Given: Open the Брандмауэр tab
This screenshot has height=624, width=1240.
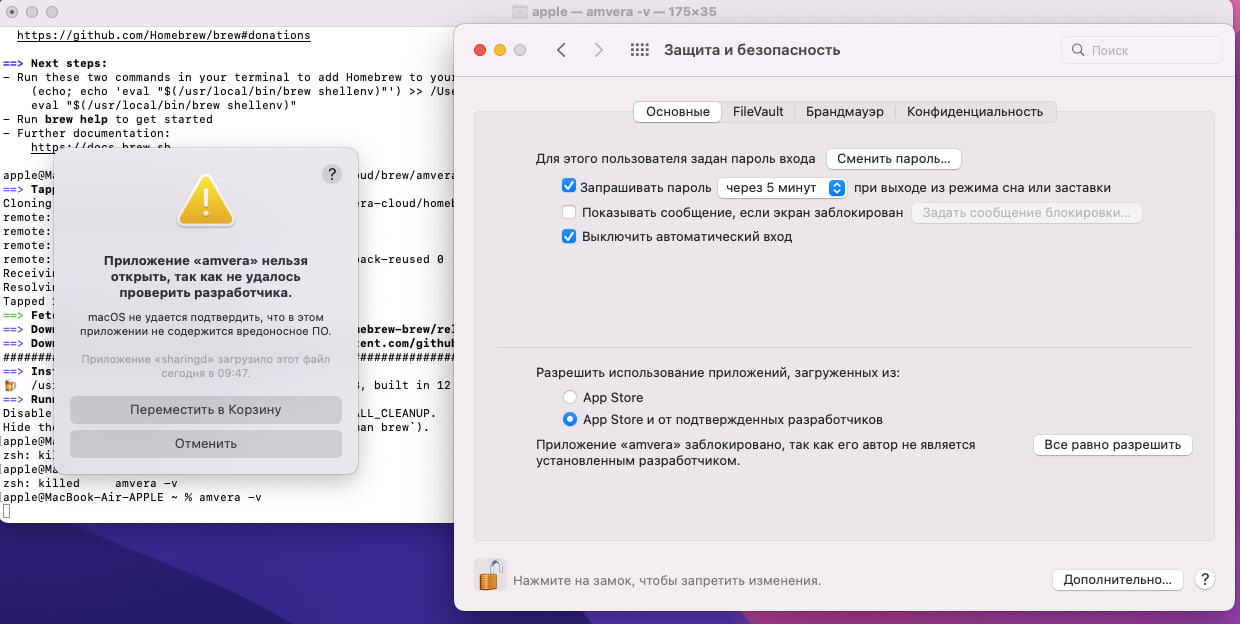Looking at the screenshot, I should (x=845, y=112).
